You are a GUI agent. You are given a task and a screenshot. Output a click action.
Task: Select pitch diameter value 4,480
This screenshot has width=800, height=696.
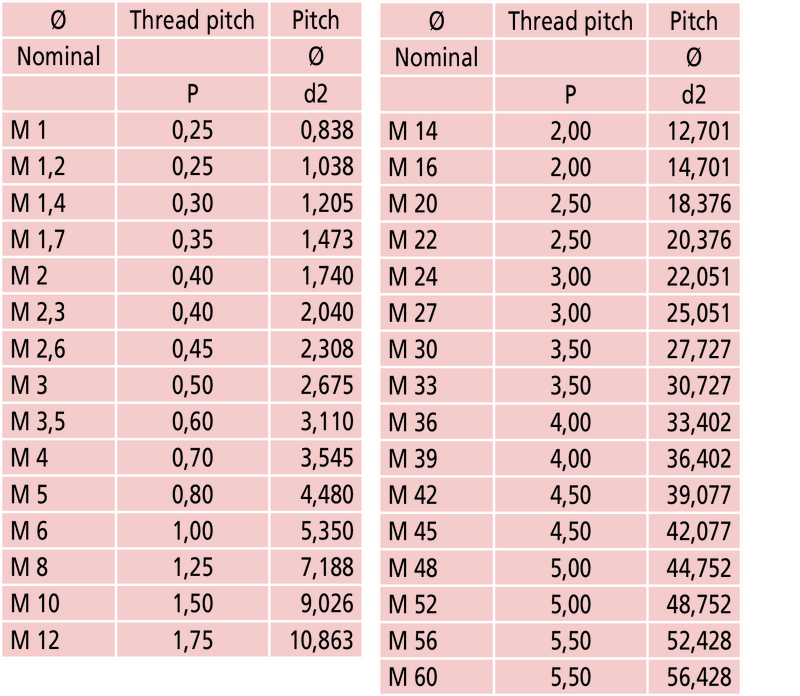tap(327, 493)
